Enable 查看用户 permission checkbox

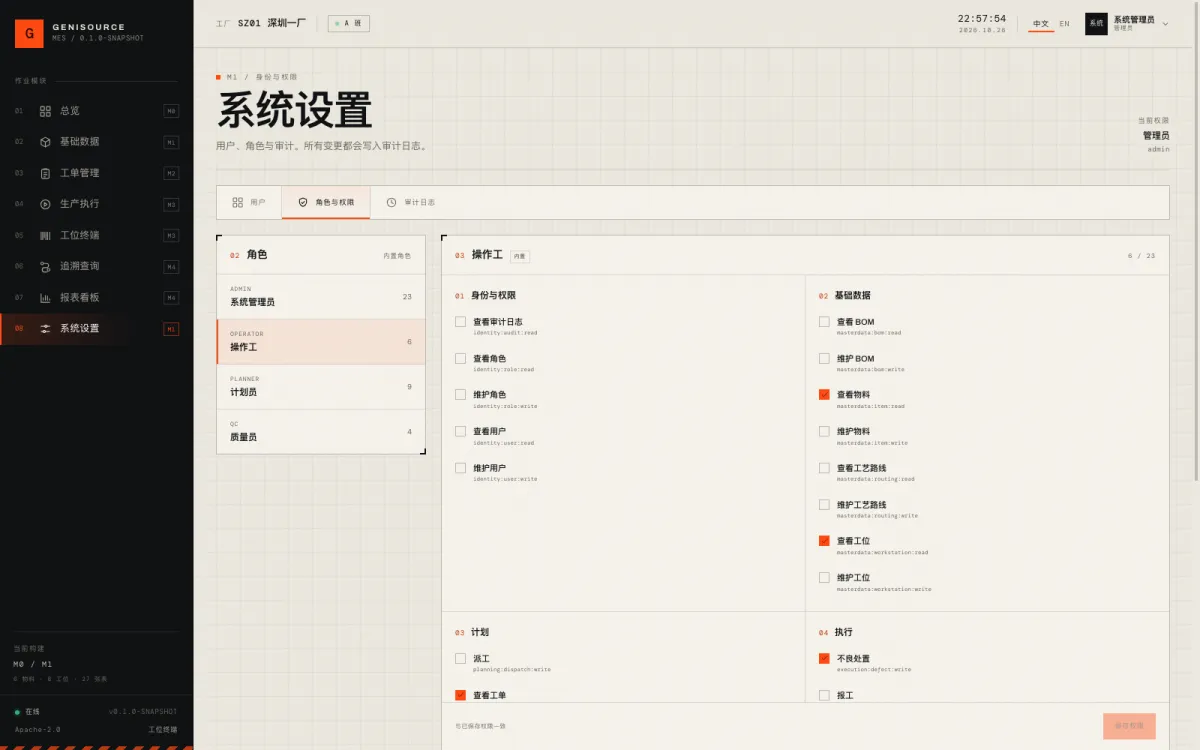[x=460, y=431]
